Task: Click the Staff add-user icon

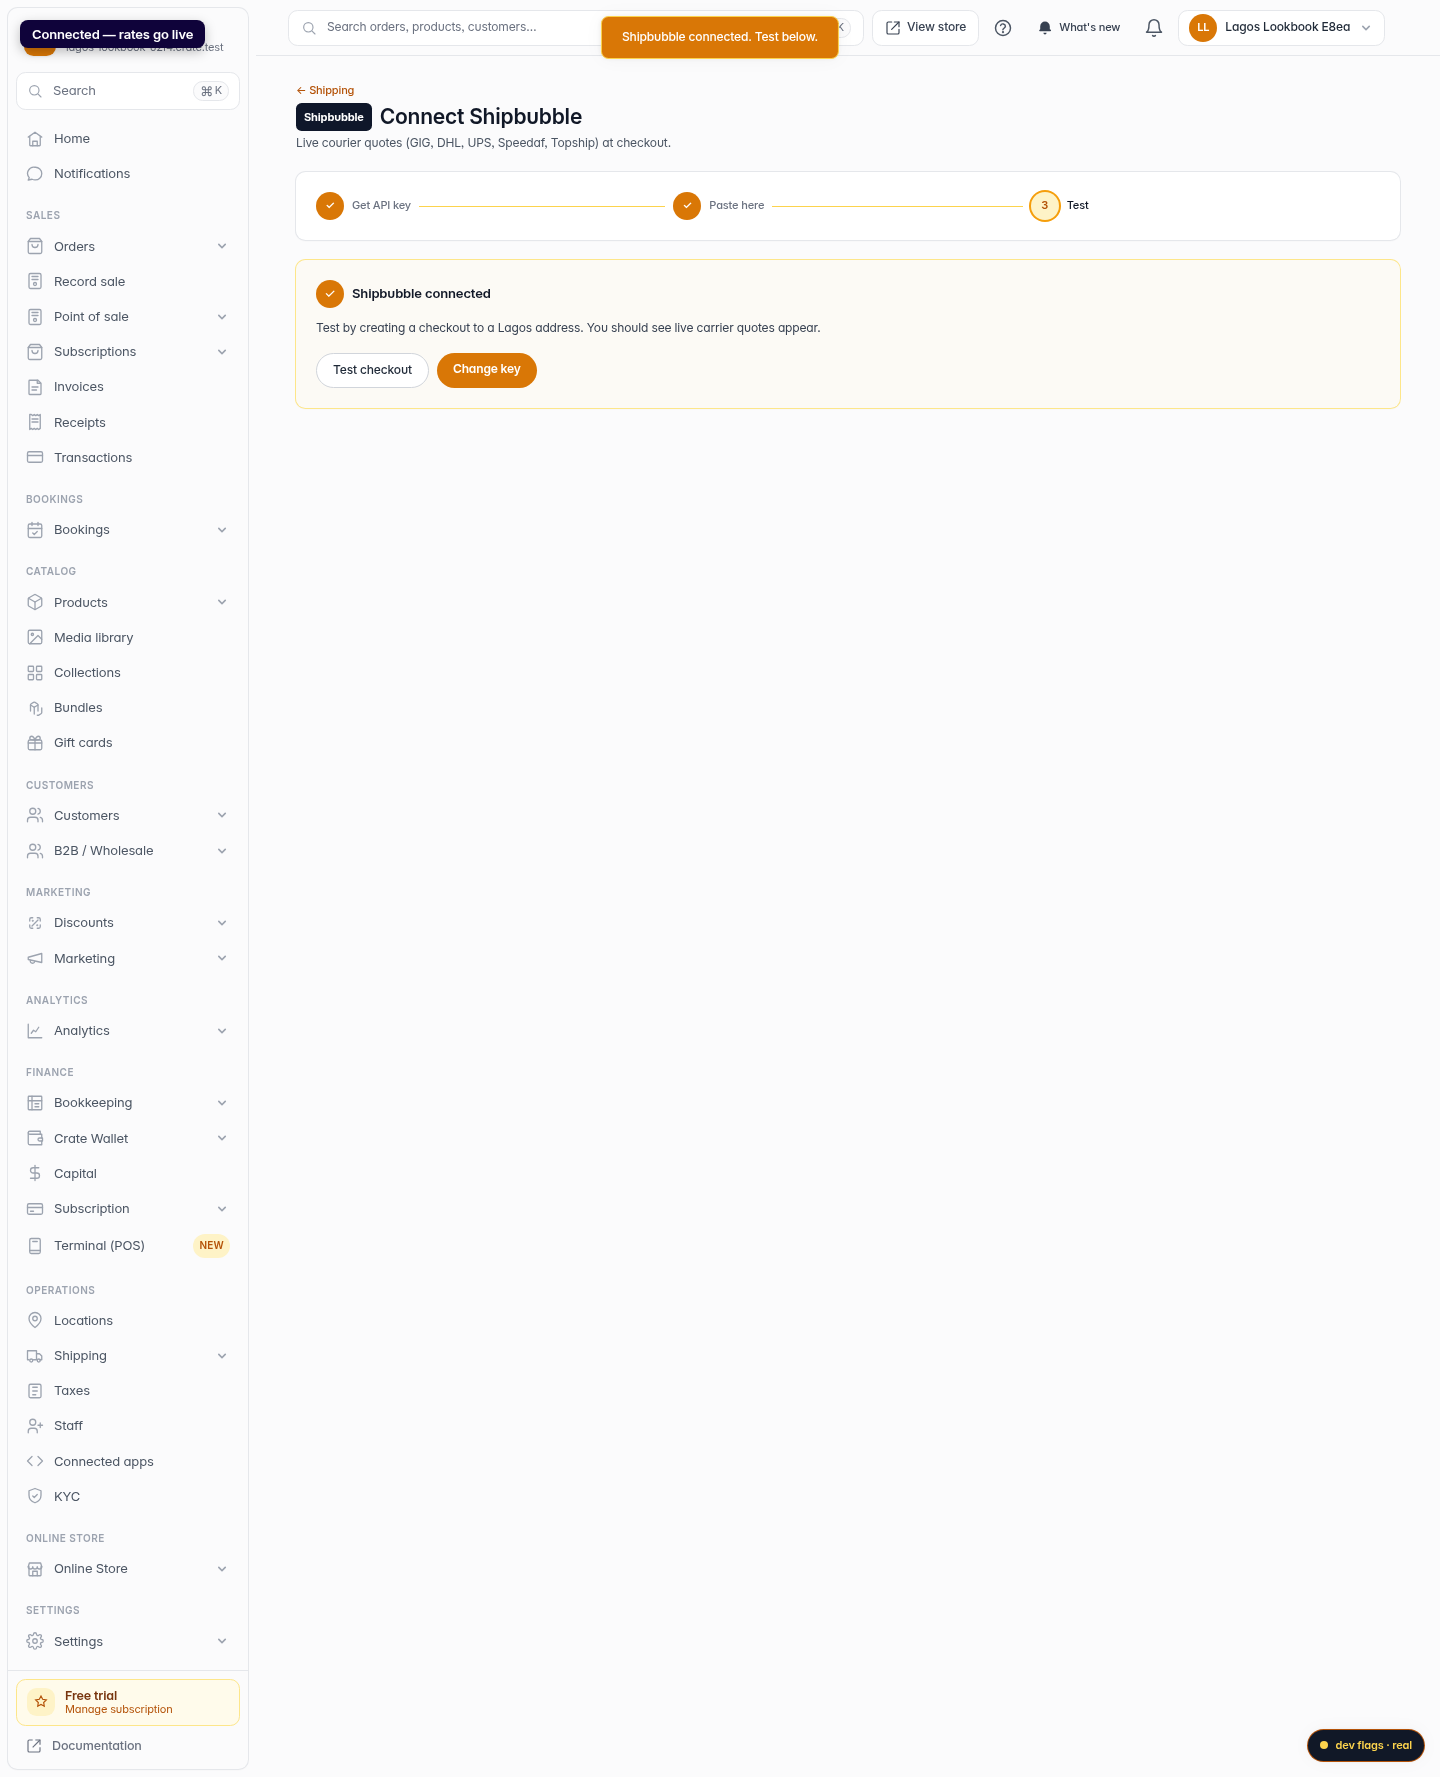Action: point(35,1426)
